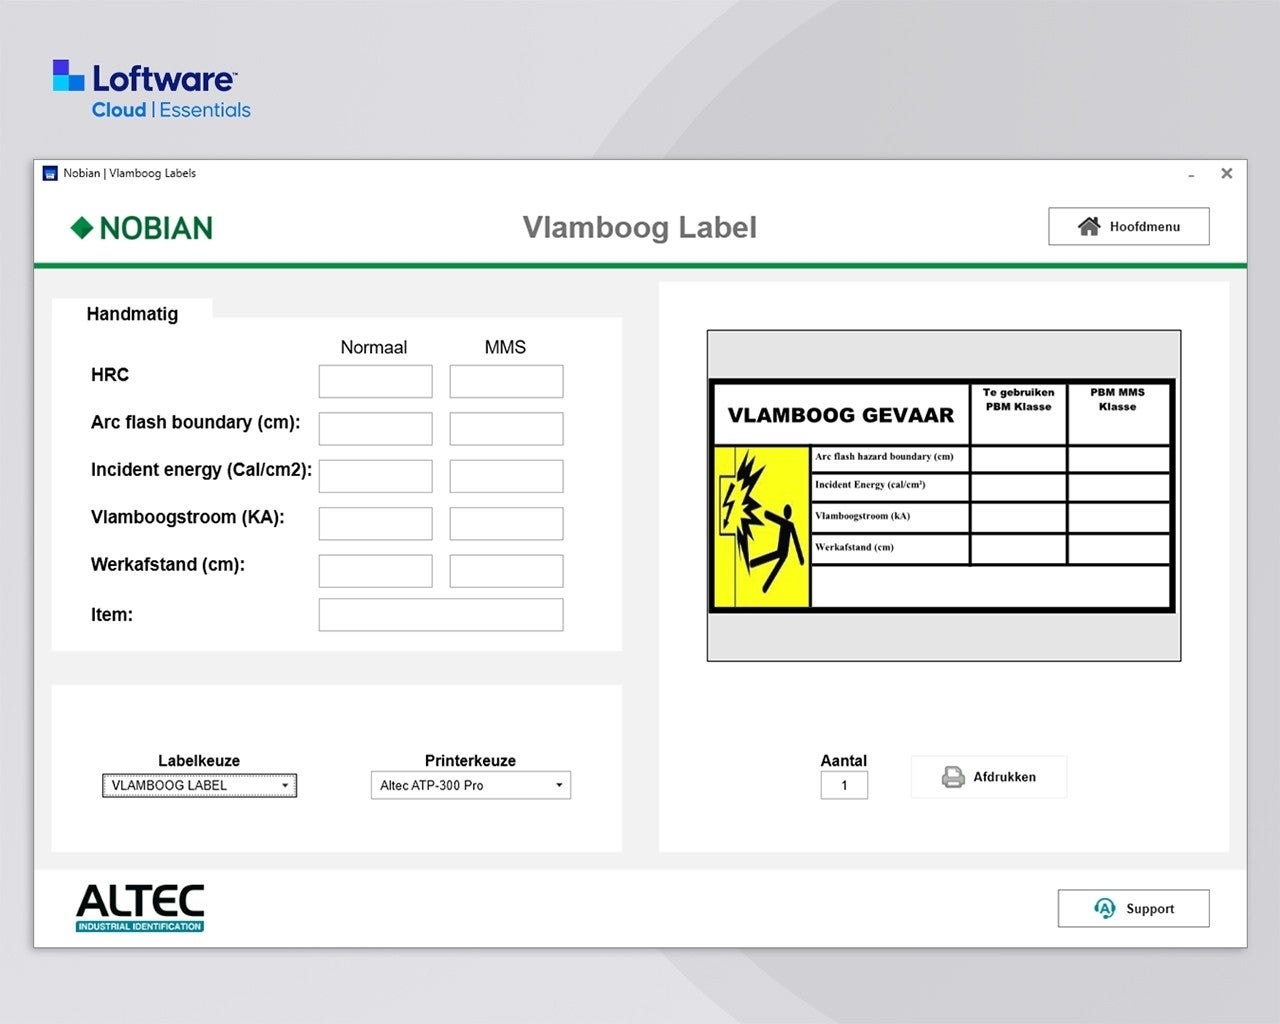Click the headset support icon
This screenshot has width=1280, height=1024.
(x=1104, y=908)
